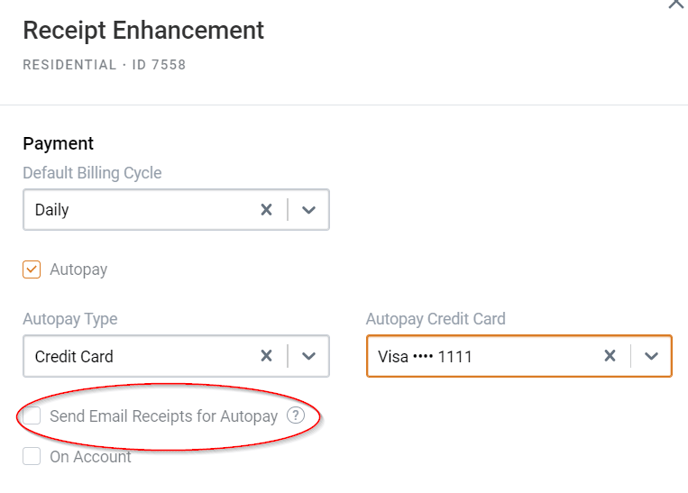Clear the Visa 1111 card selection

tap(609, 356)
